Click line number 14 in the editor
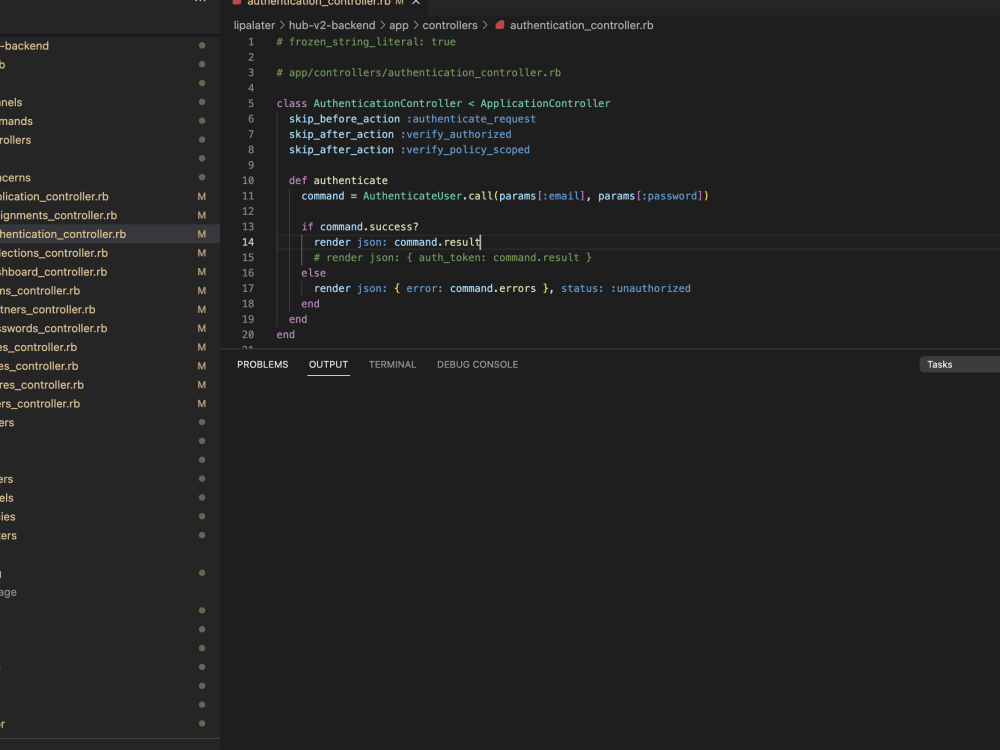Viewport: 1000px width, 750px height. 248,241
